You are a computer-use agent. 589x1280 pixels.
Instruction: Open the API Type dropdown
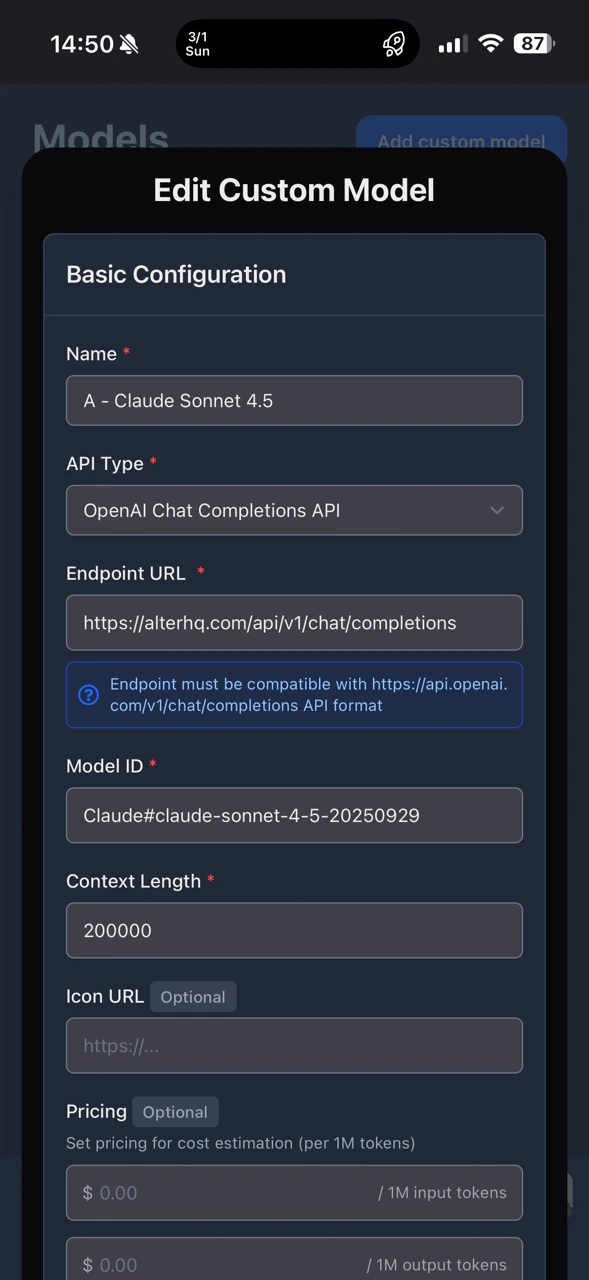coord(294,510)
